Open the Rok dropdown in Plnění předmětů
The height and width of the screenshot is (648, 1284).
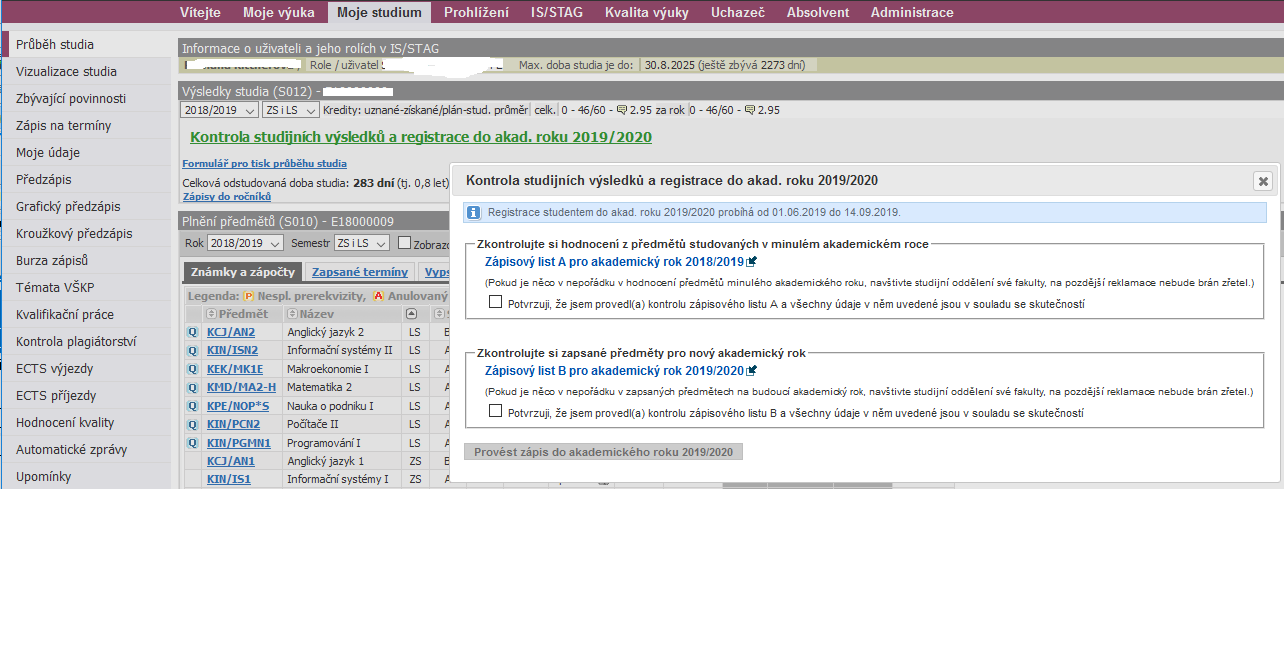pos(245,243)
